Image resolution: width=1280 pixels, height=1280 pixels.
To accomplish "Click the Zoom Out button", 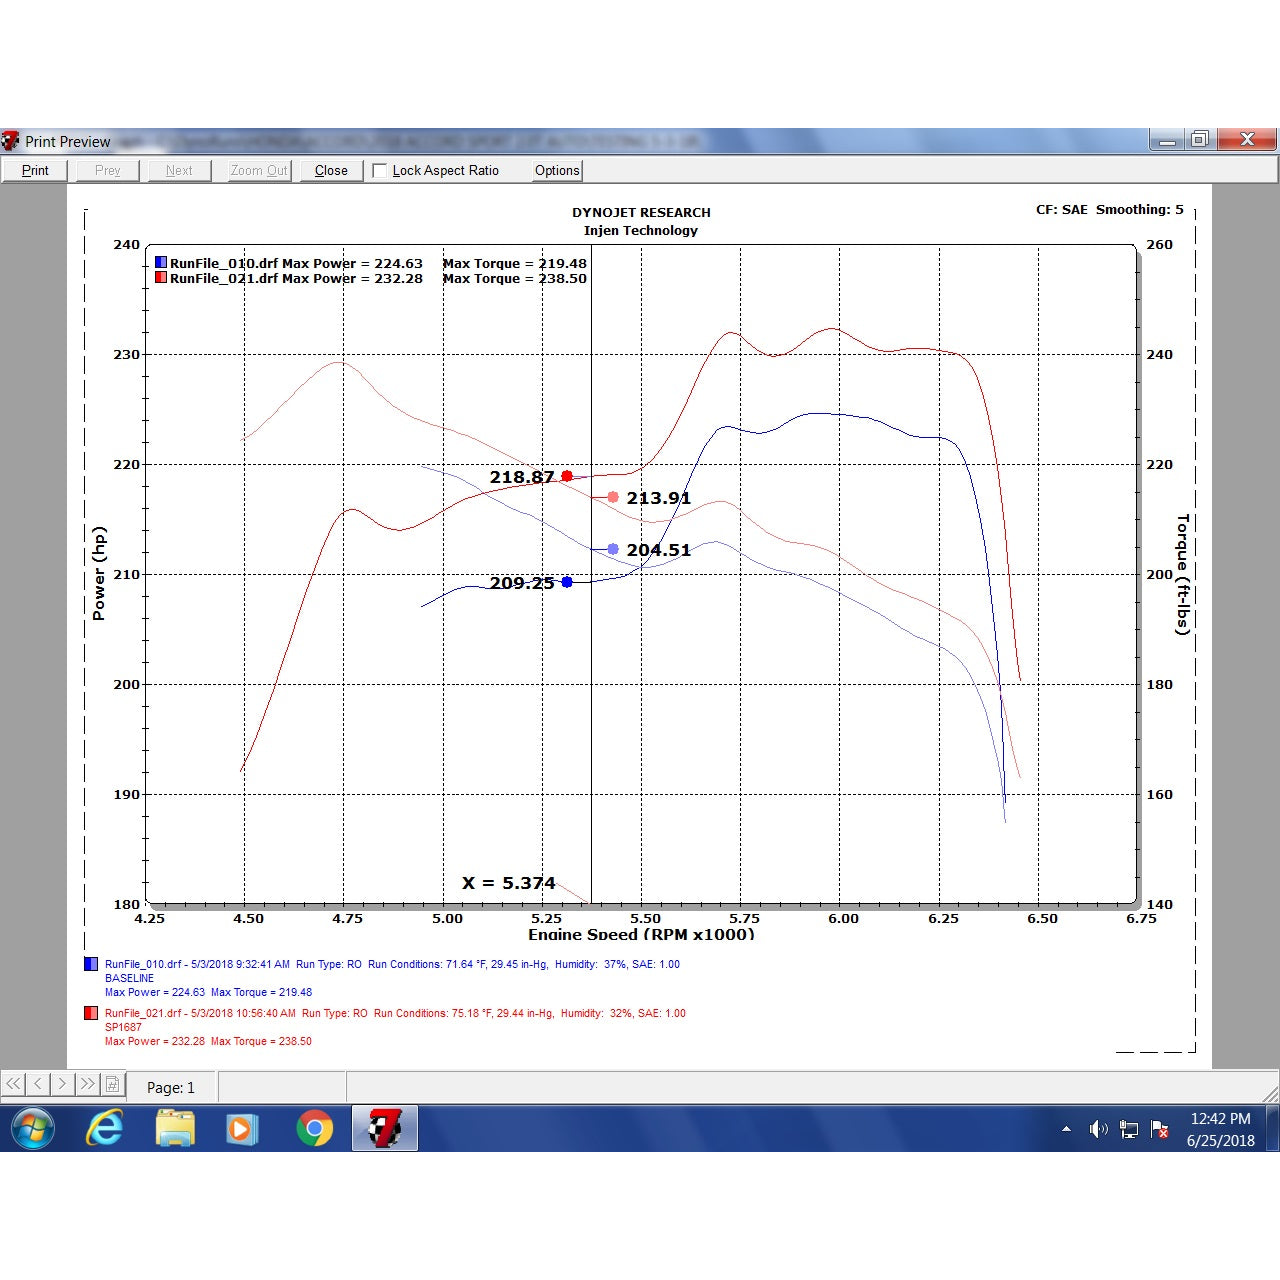I will coord(259,171).
